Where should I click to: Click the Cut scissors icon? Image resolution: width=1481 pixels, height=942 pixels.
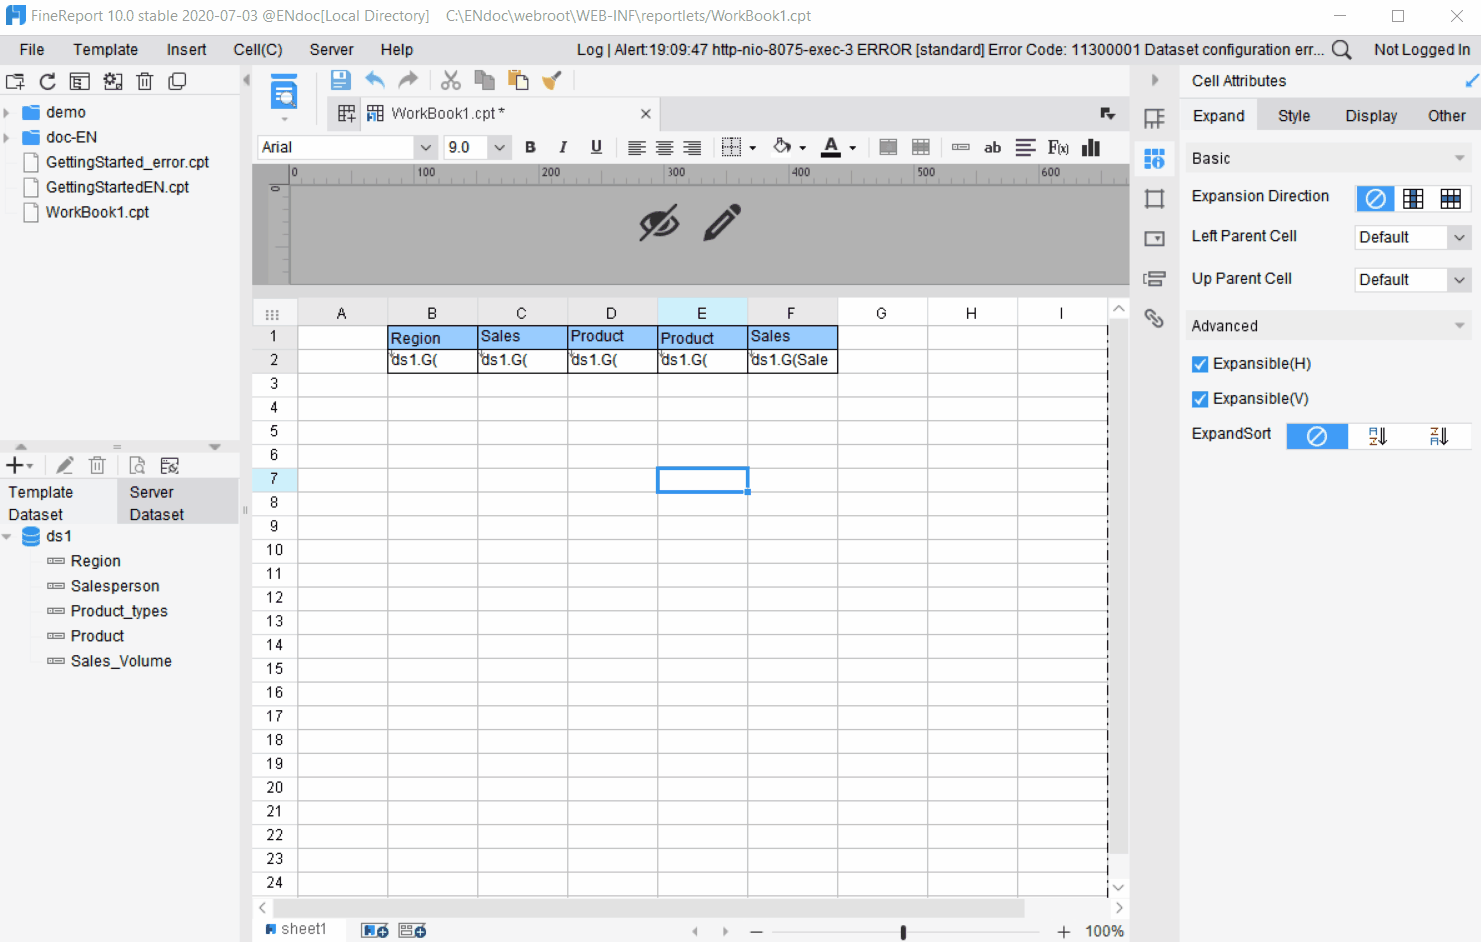point(451,80)
